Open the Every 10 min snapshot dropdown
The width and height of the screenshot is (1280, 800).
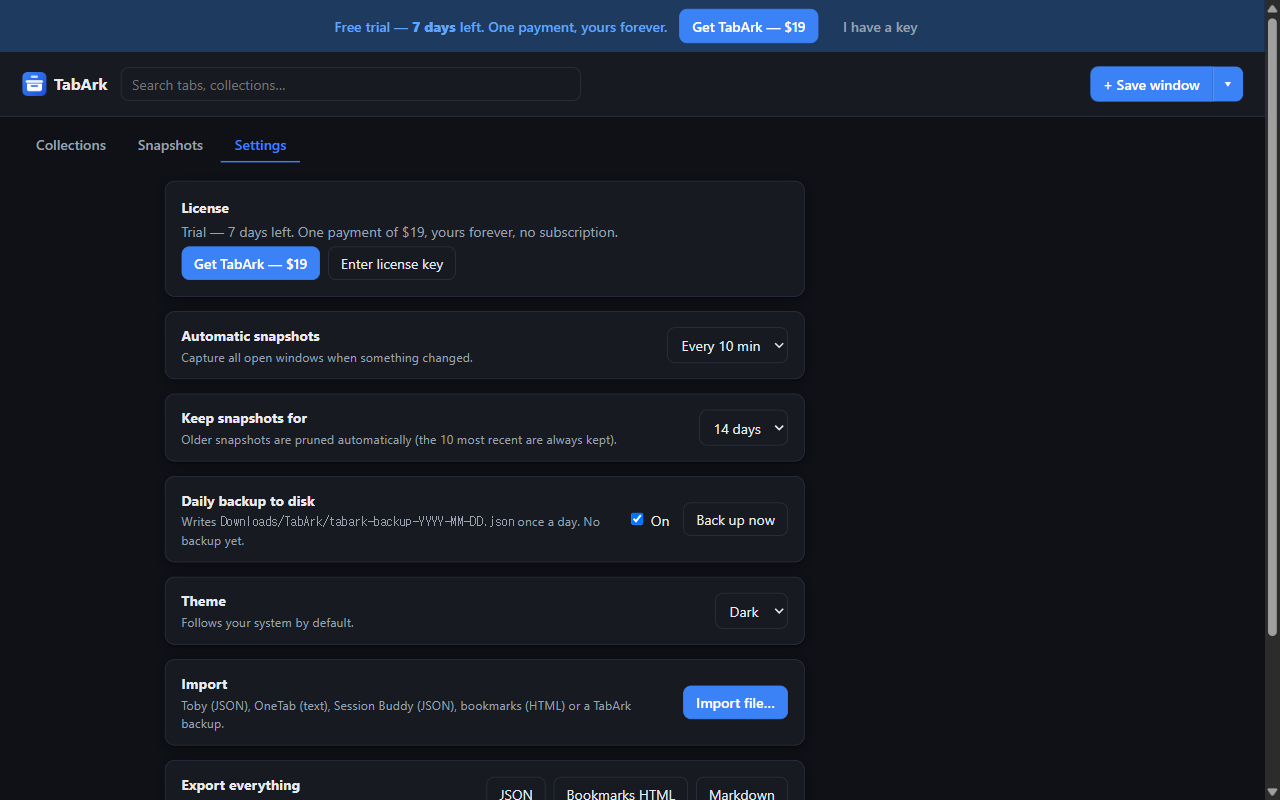(727, 345)
